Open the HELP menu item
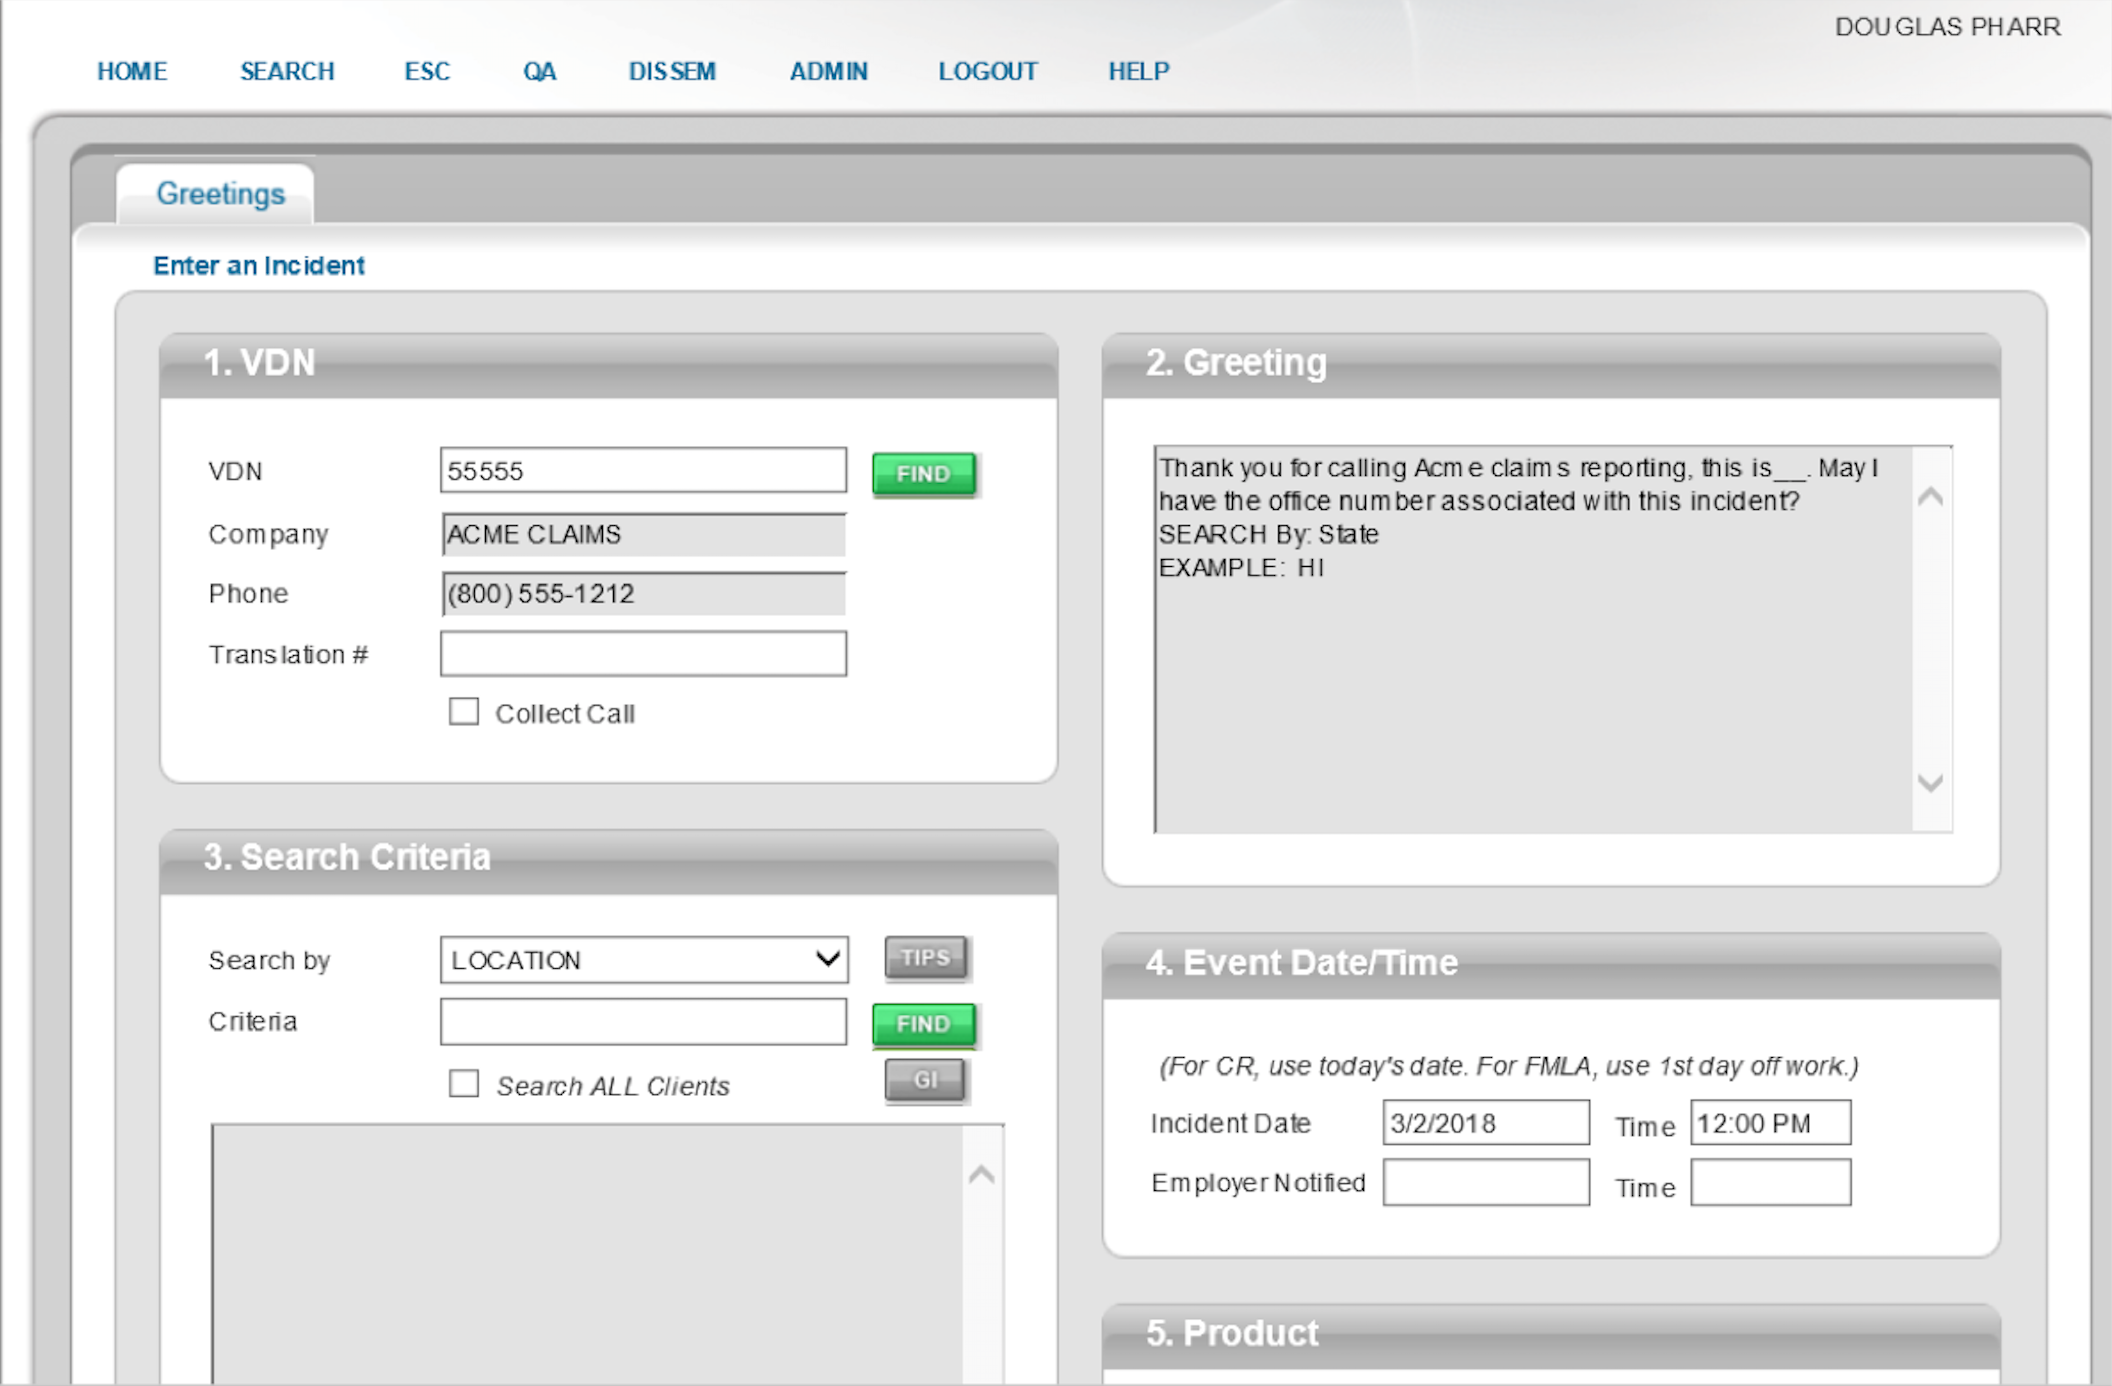 (1138, 71)
